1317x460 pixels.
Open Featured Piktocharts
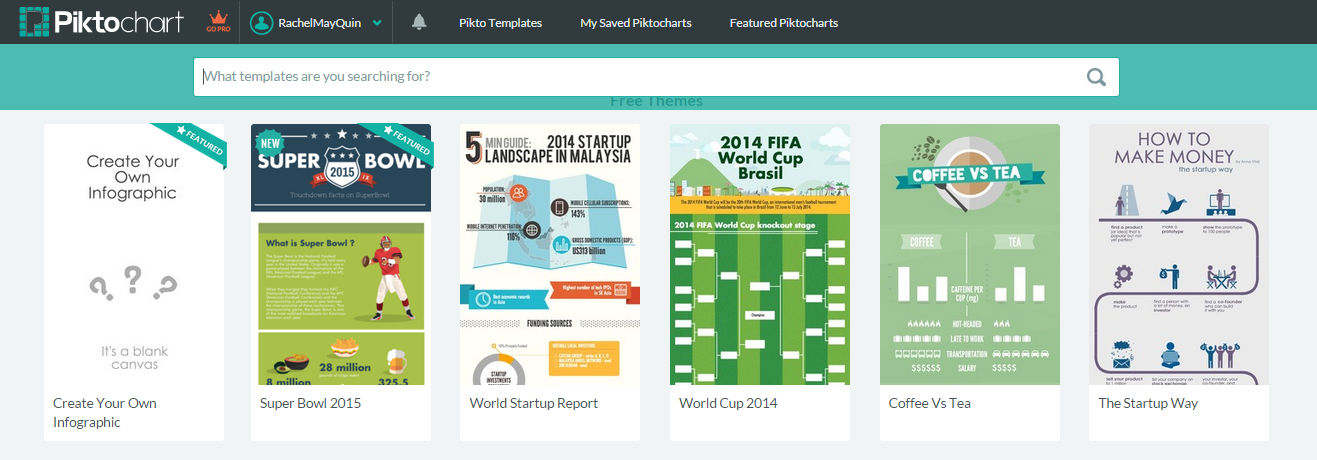click(x=784, y=22)
